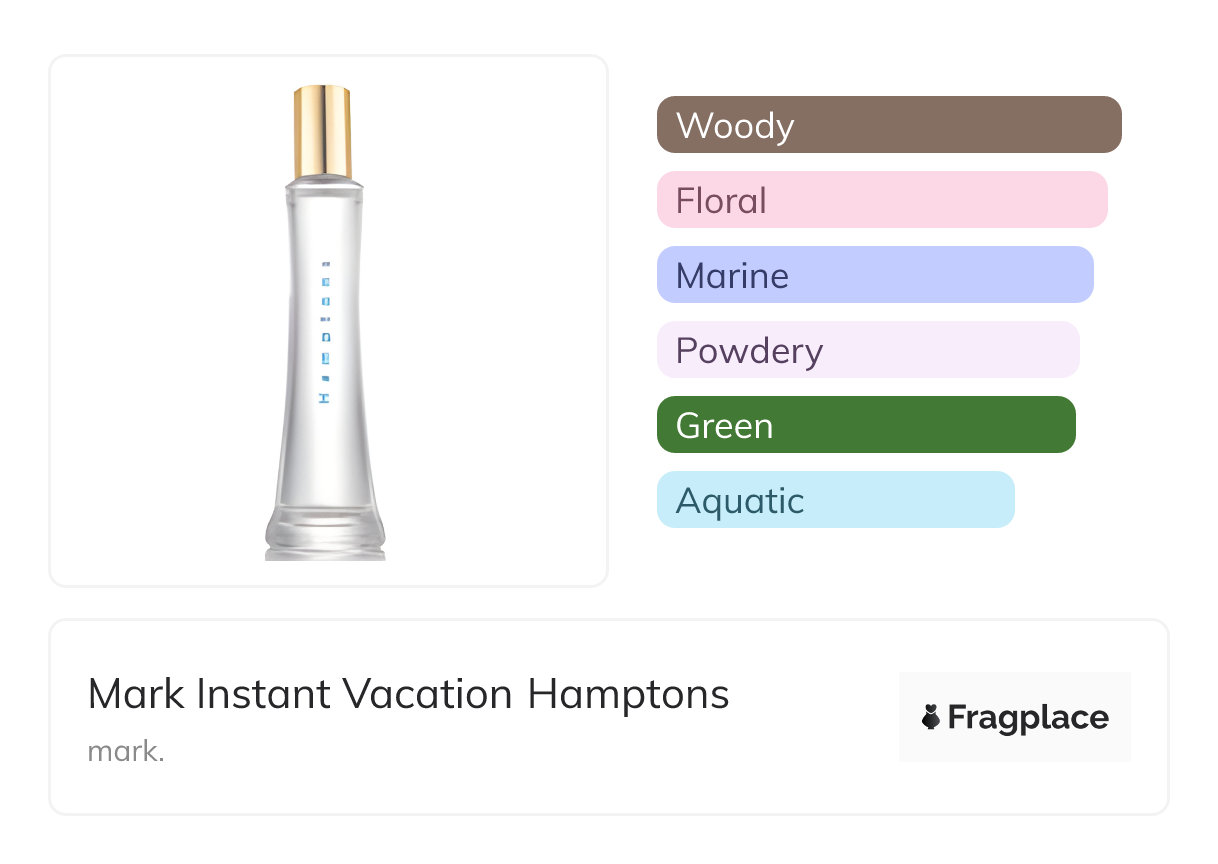Image resolution: width=1218 pixels, height=864 pixels.
Task: Click the 'Woody' text label
Action: pyautogui.click(x=734, y=126)
